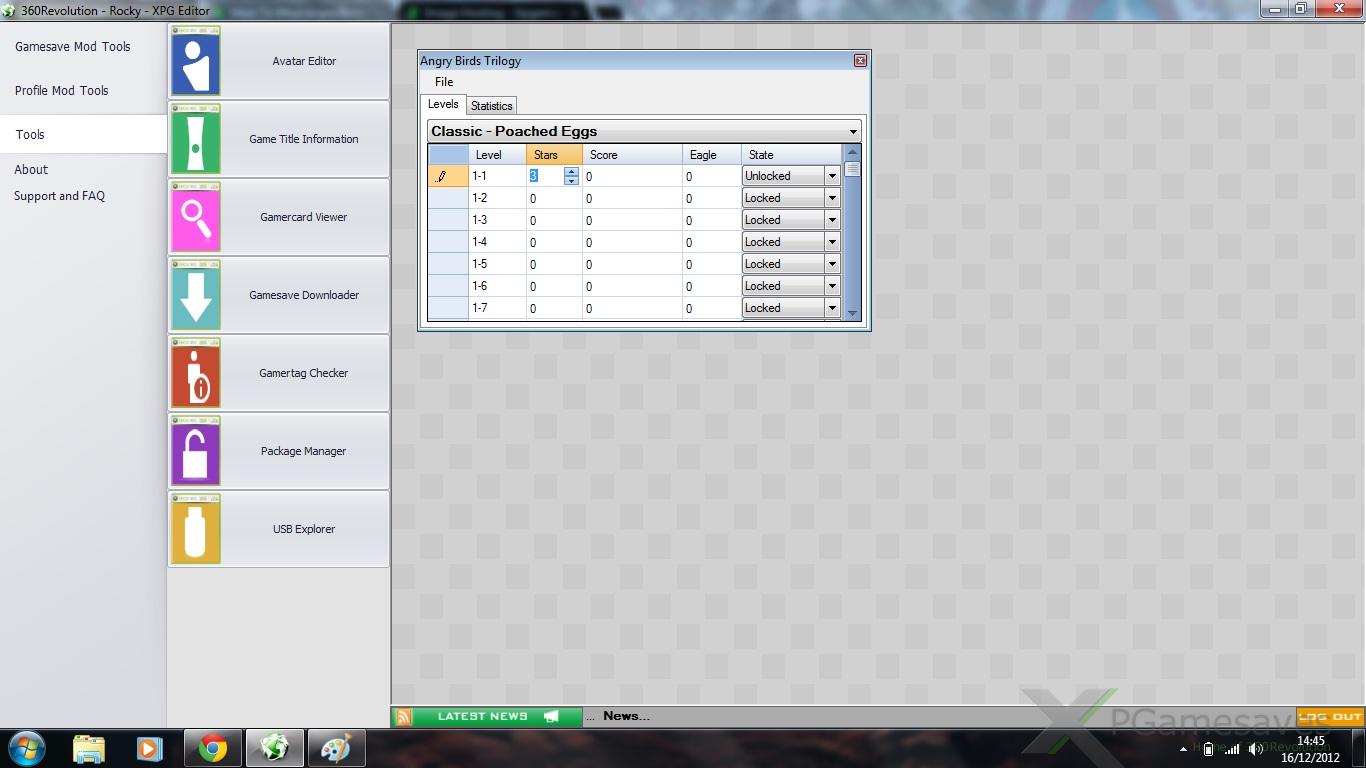This screenshot has height=768, width=1366.
Task: Click the Package Manager padlock icon
Action: [x=196, y=451]
